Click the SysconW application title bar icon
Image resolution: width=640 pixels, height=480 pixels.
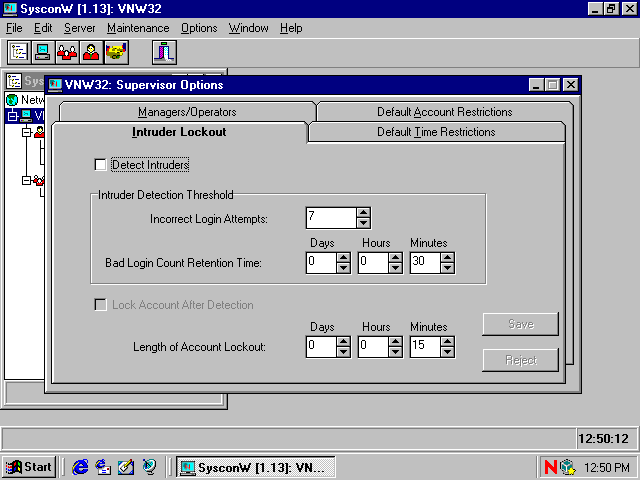tap(10, 9)
